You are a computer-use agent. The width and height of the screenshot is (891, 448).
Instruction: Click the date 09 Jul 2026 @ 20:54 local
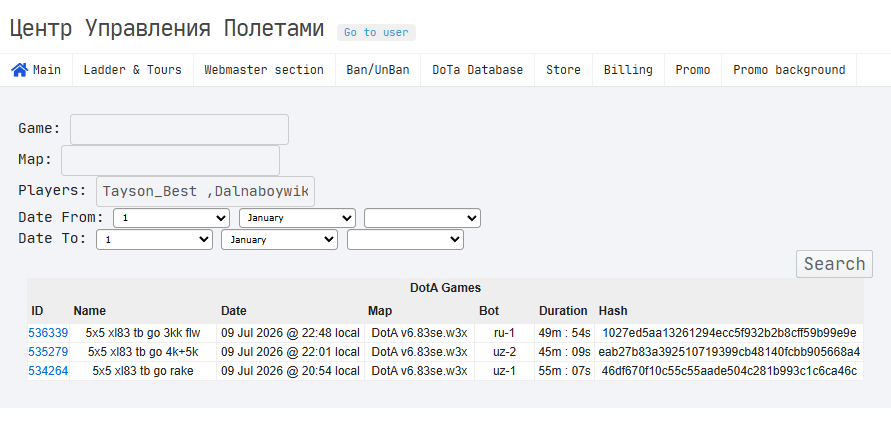(290, 371)
